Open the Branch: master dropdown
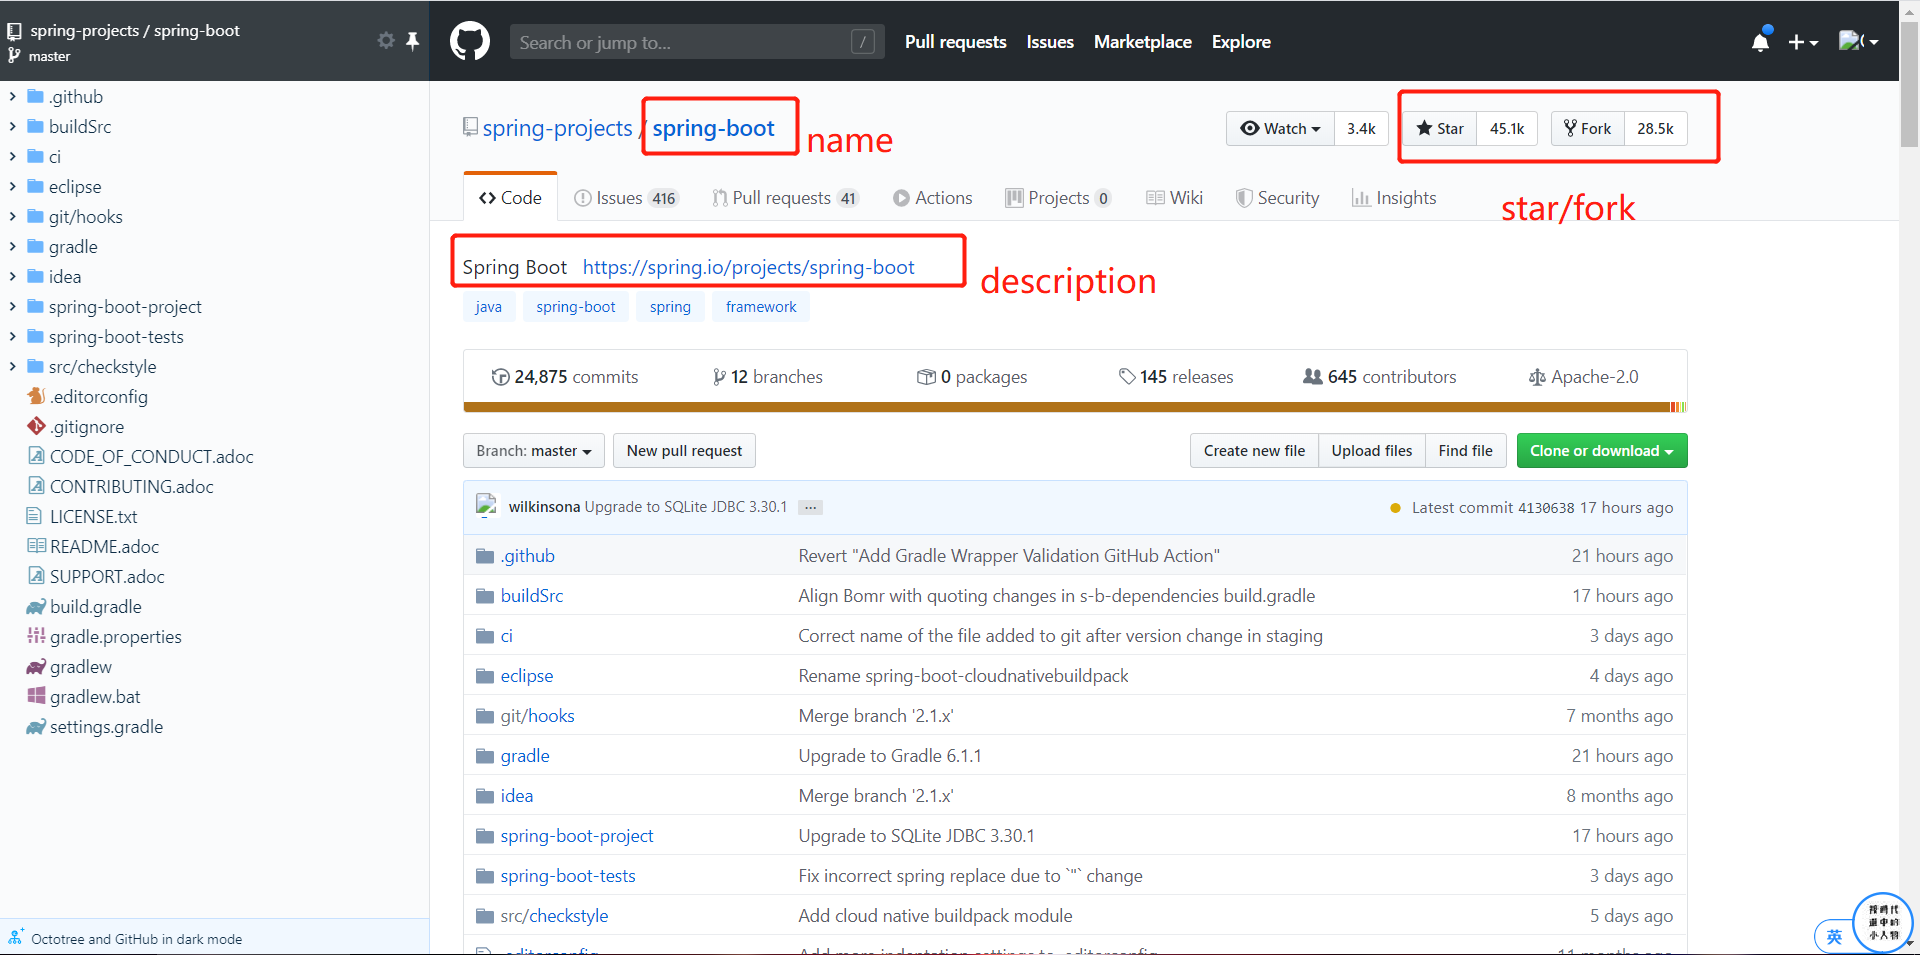This screenshot has width=1920, height=955. coord(533,451)
